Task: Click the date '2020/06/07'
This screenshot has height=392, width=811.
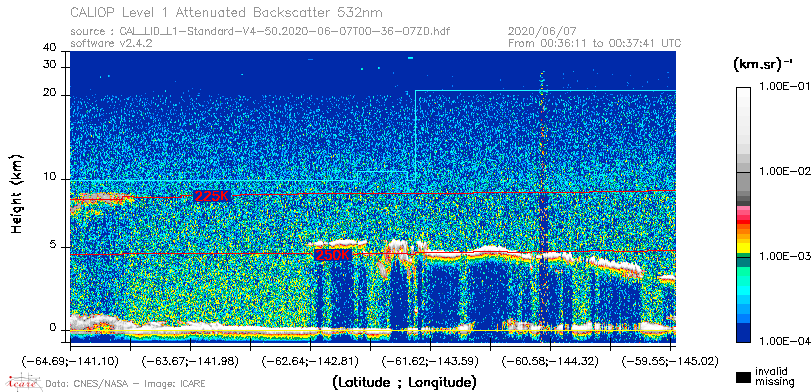Action: click(x=542, y=32)
